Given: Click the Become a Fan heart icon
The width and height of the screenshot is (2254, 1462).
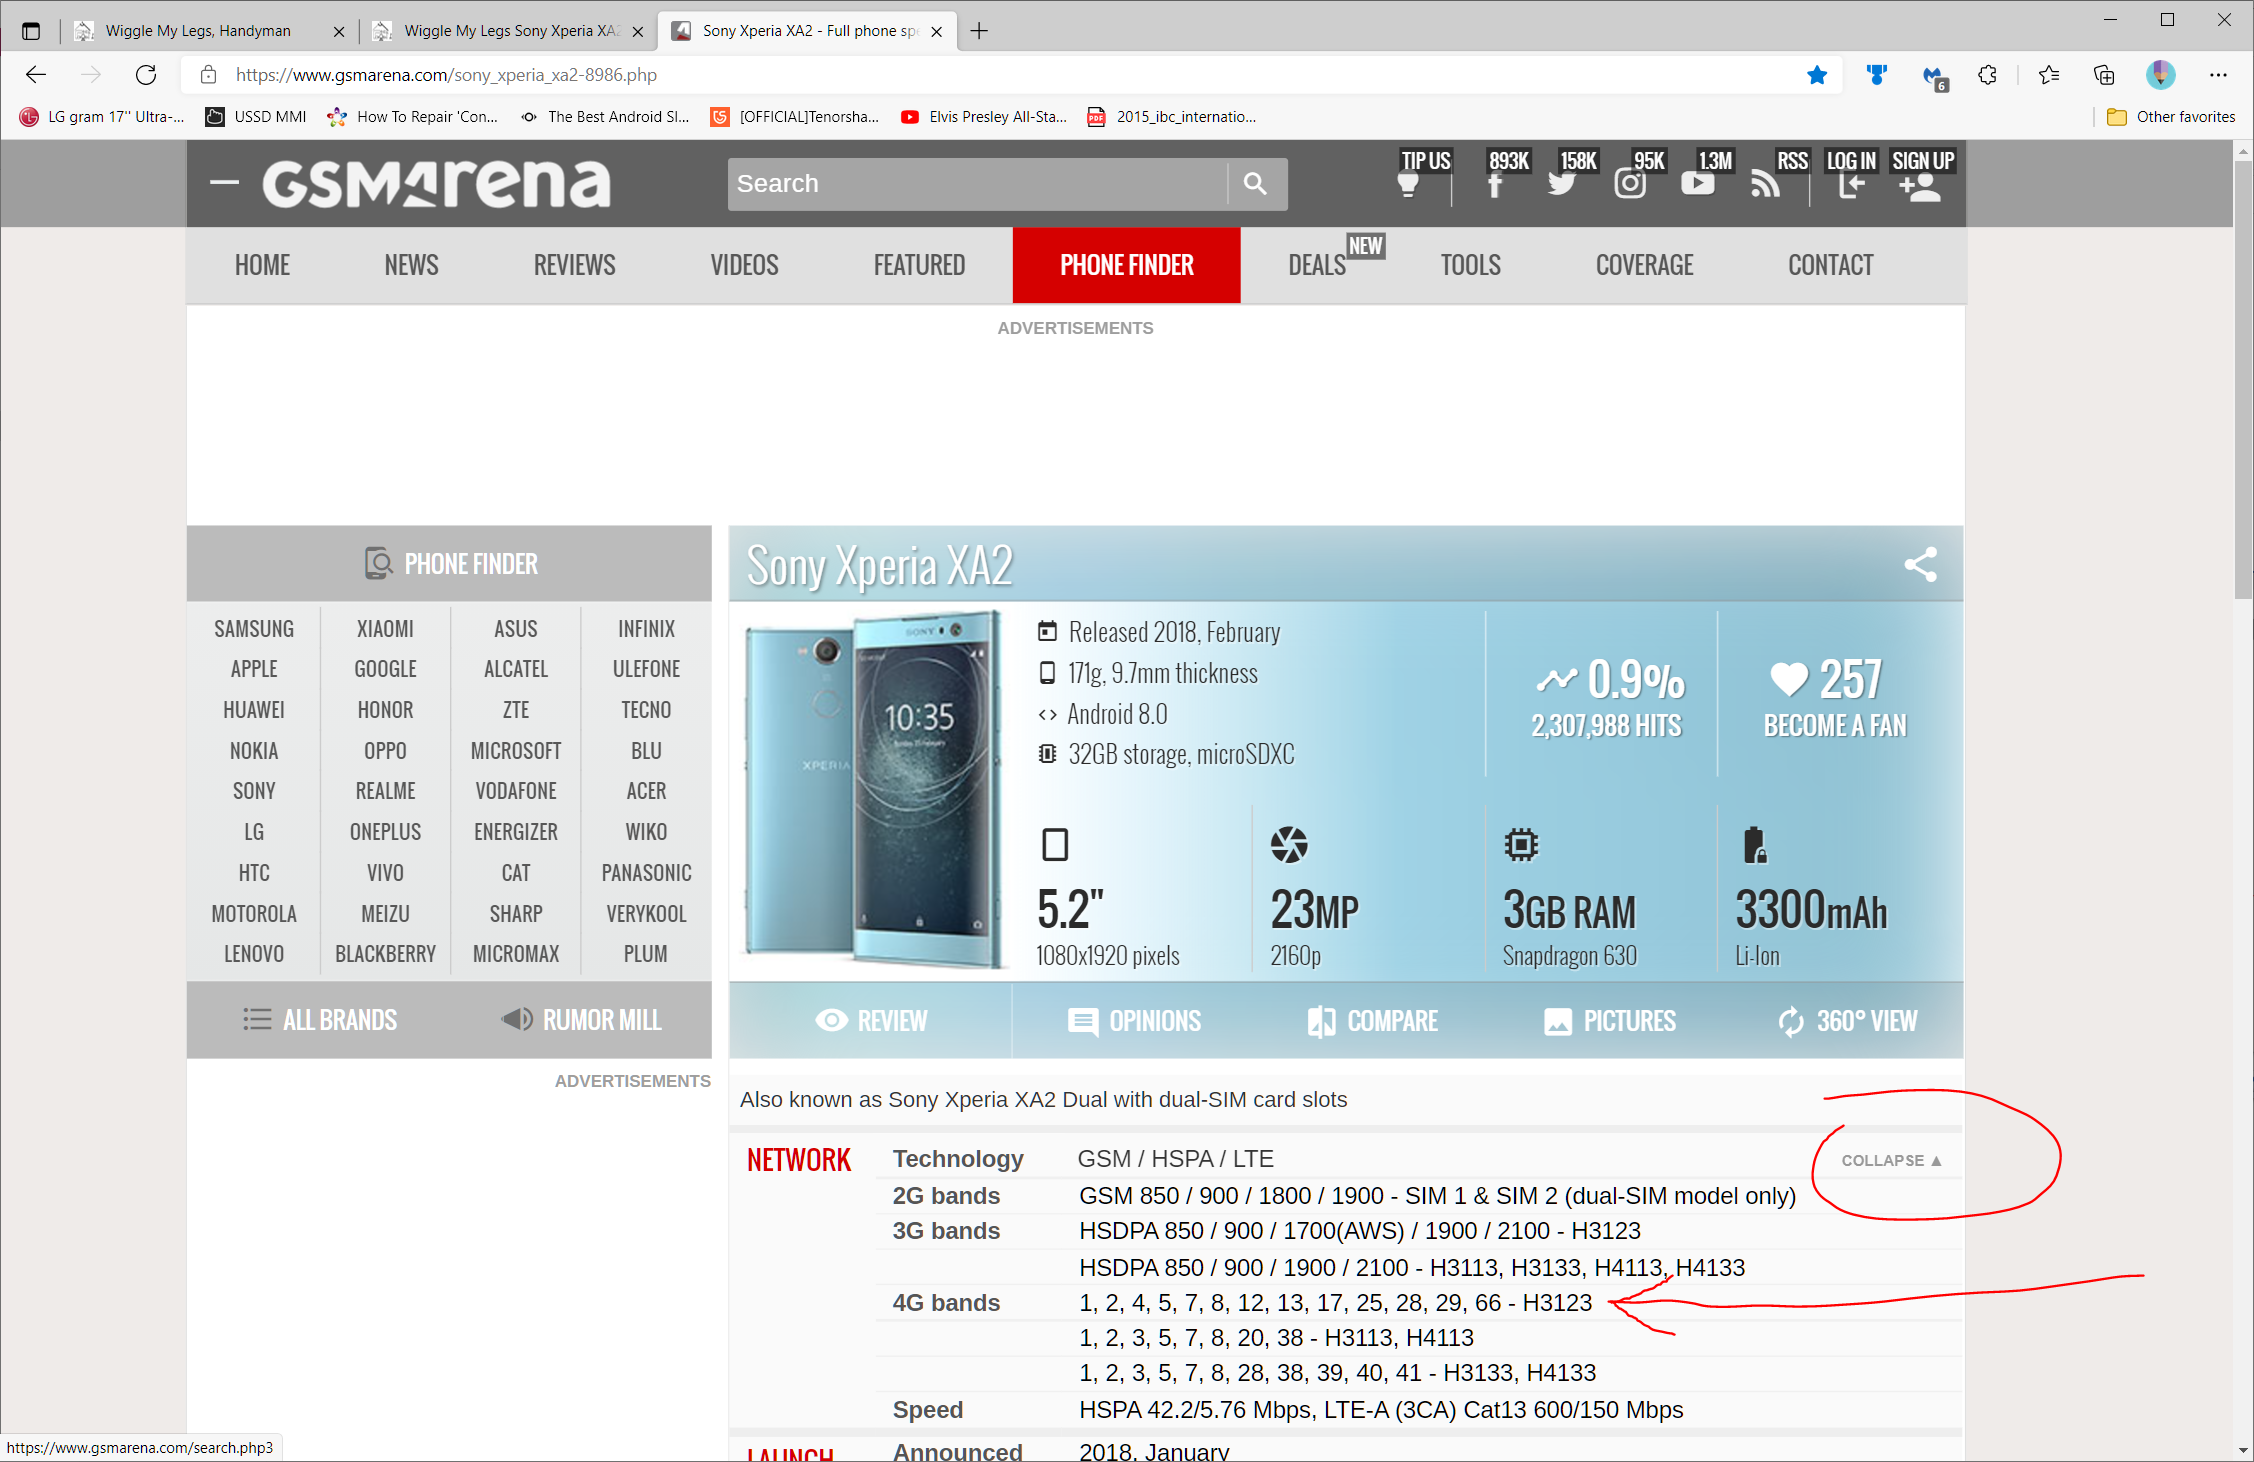Looking at the screenshot, I should point(1784,675).
